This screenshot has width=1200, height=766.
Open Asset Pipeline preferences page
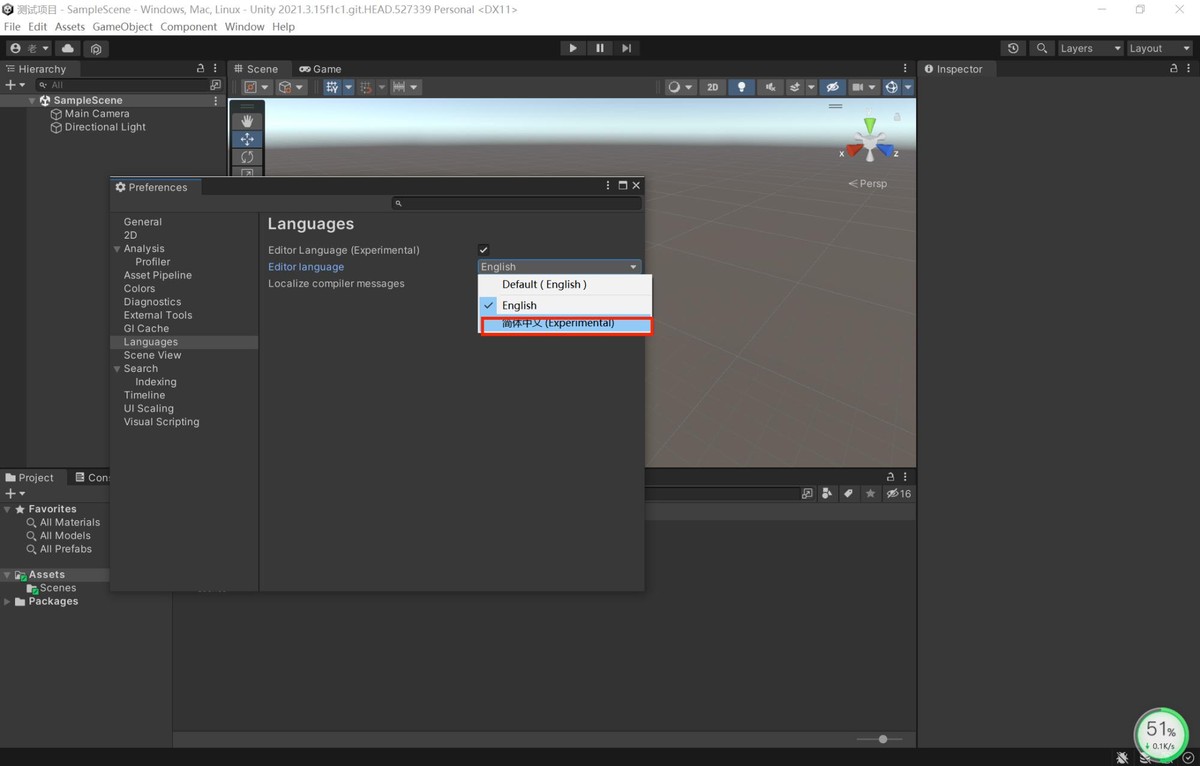tap(157, 275)
